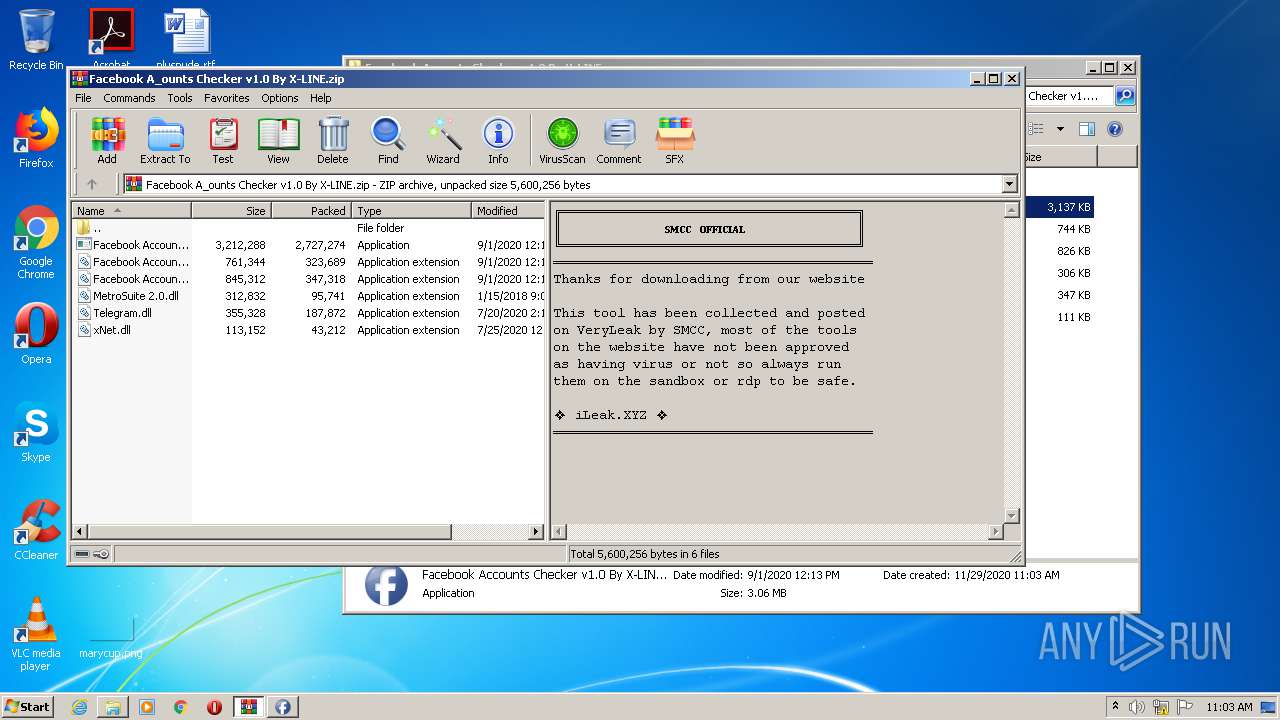Expand the archive path dropdown
The width and height of the screenshot is (1280, 720).
click(1009, 184)
